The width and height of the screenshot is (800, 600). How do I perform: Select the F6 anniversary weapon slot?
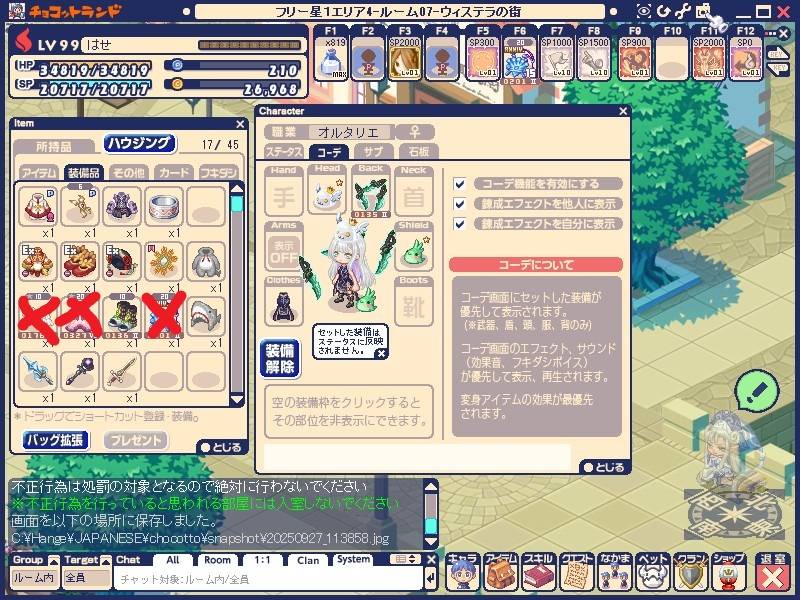click(x=519, y=58)
